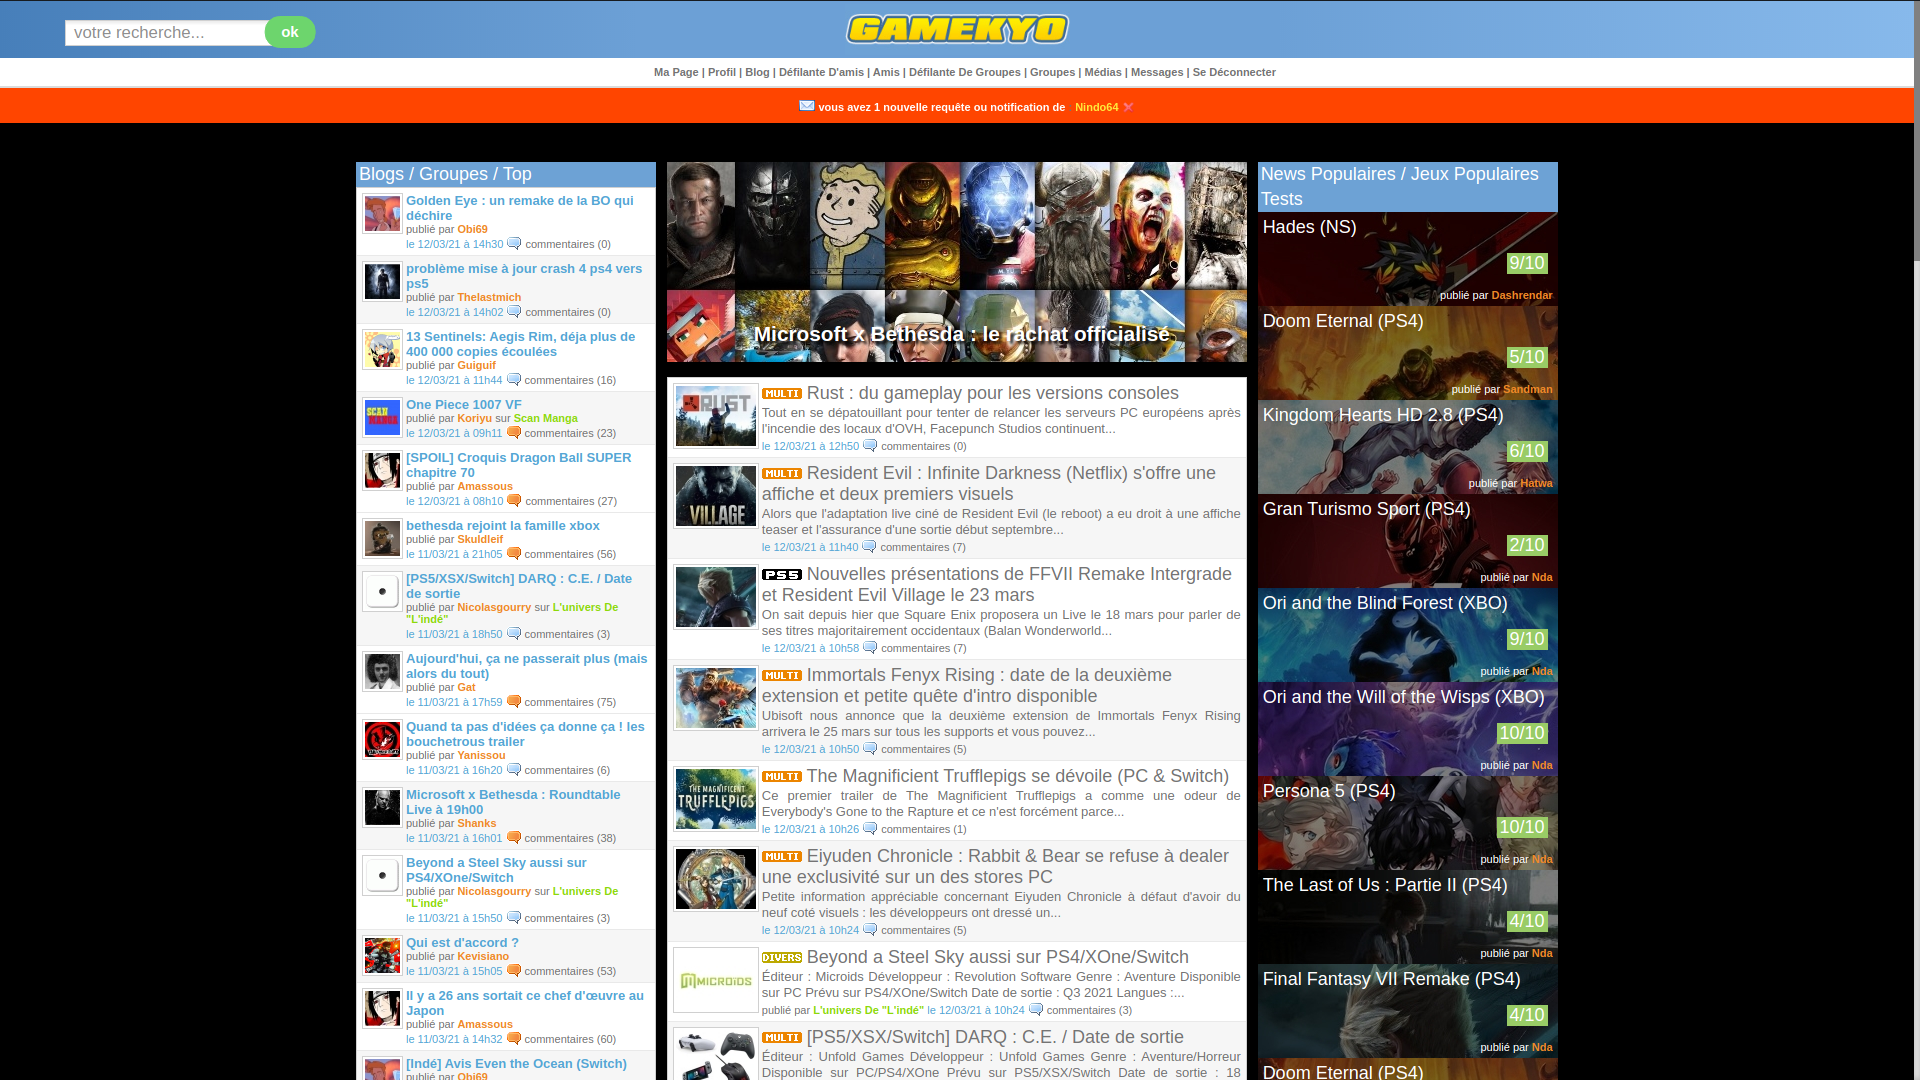
Task: Click PS5 tag icon on FFVII article
Action: (x=782, y=575)
